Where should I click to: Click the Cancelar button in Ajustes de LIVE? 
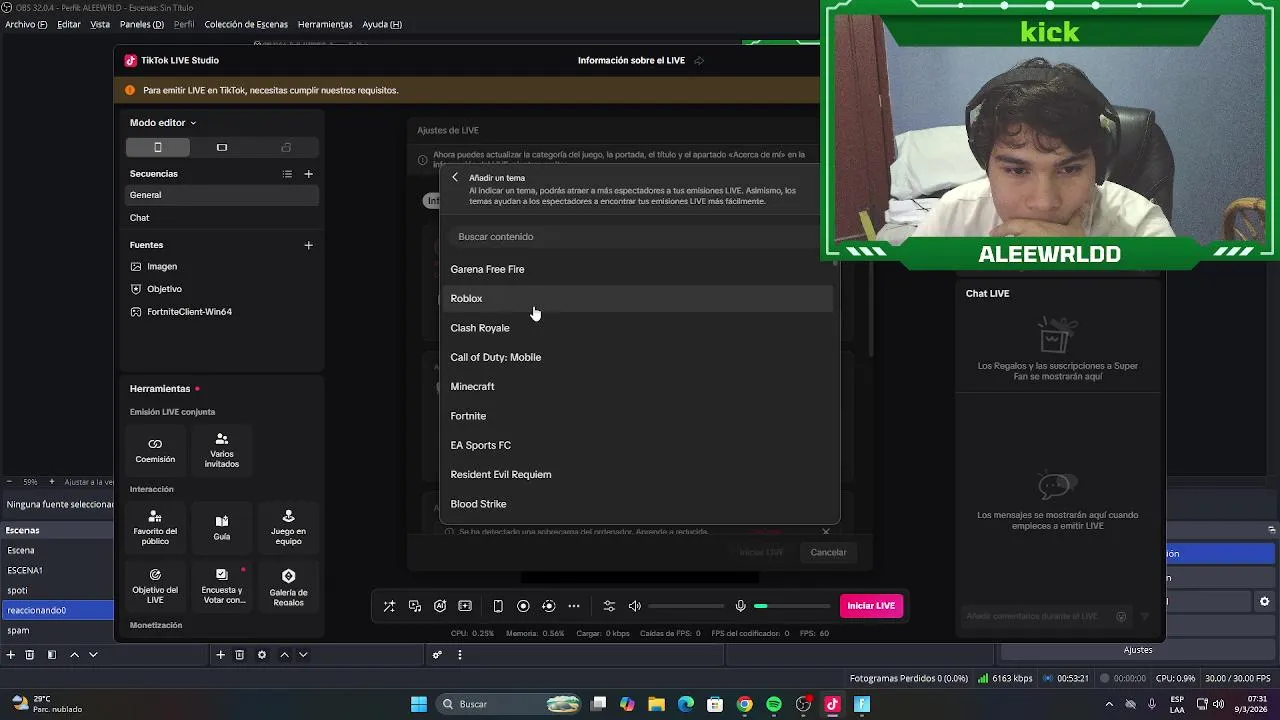pos(828,553)
